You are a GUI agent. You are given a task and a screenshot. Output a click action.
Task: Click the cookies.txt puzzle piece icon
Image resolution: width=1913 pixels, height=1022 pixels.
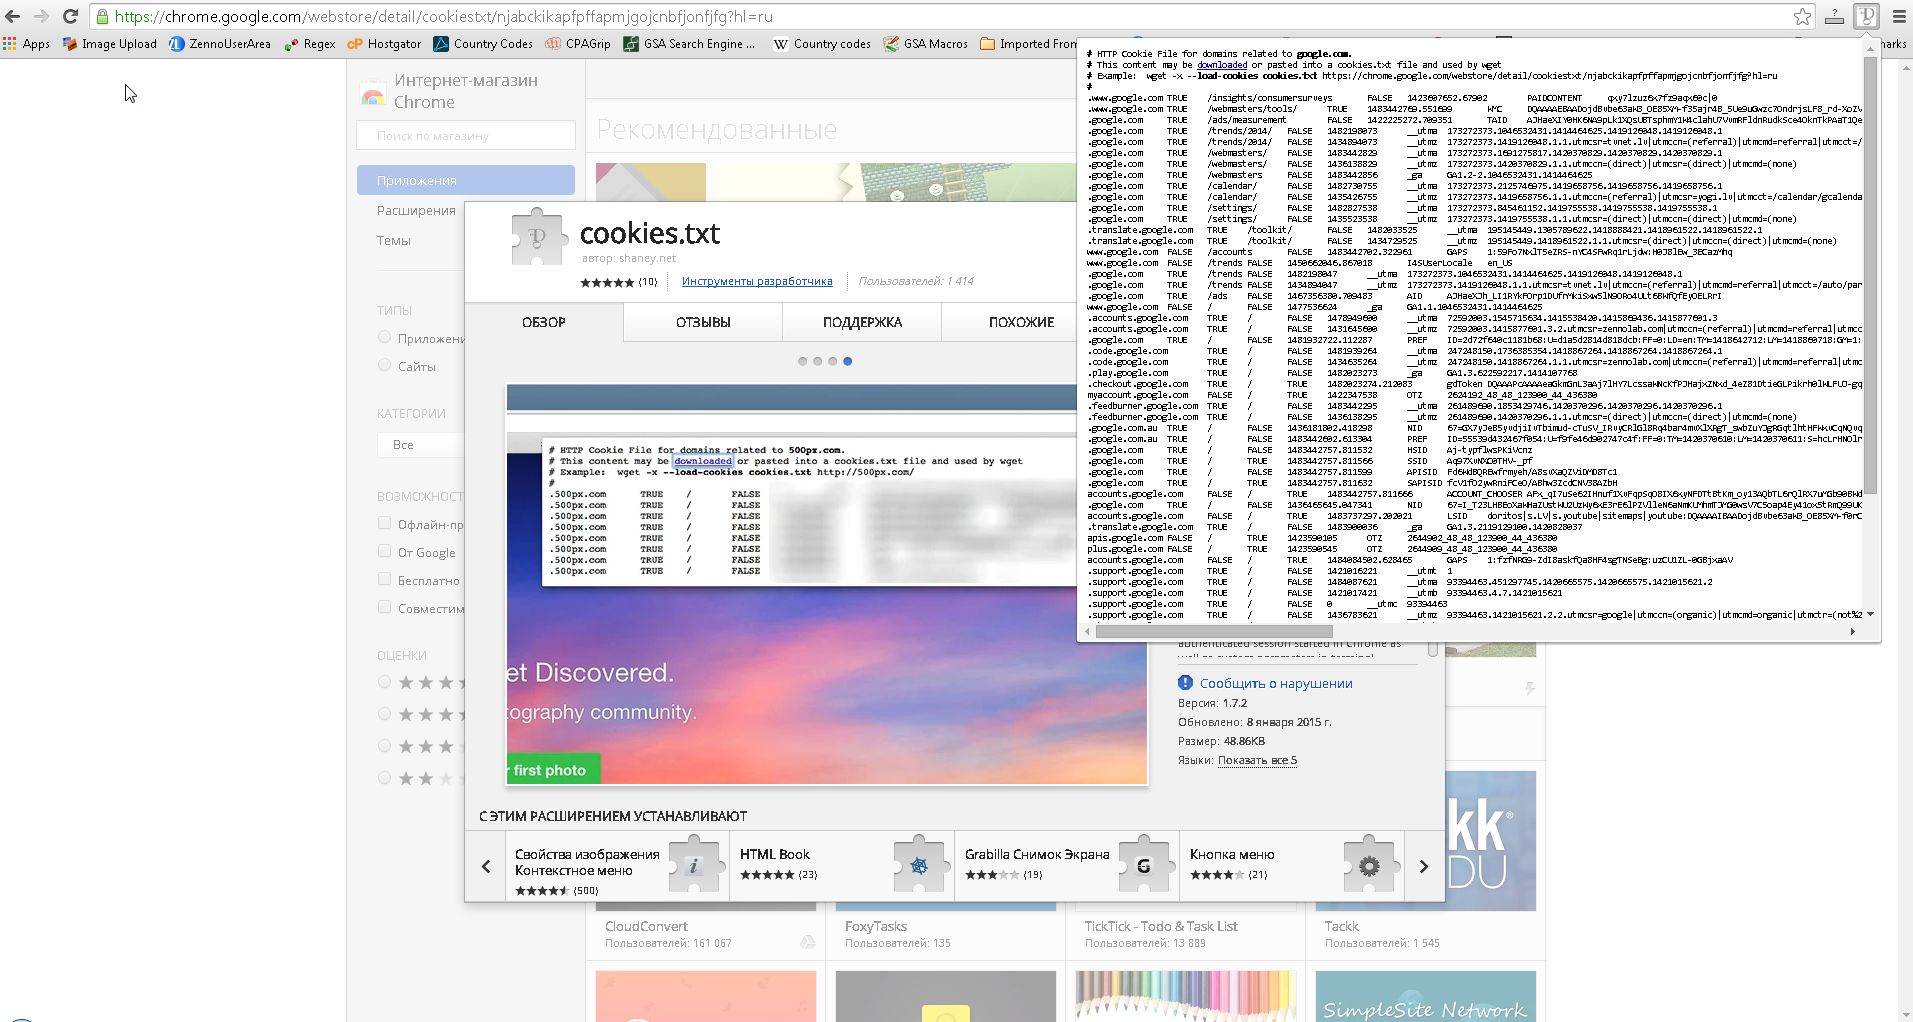[538, 237]
